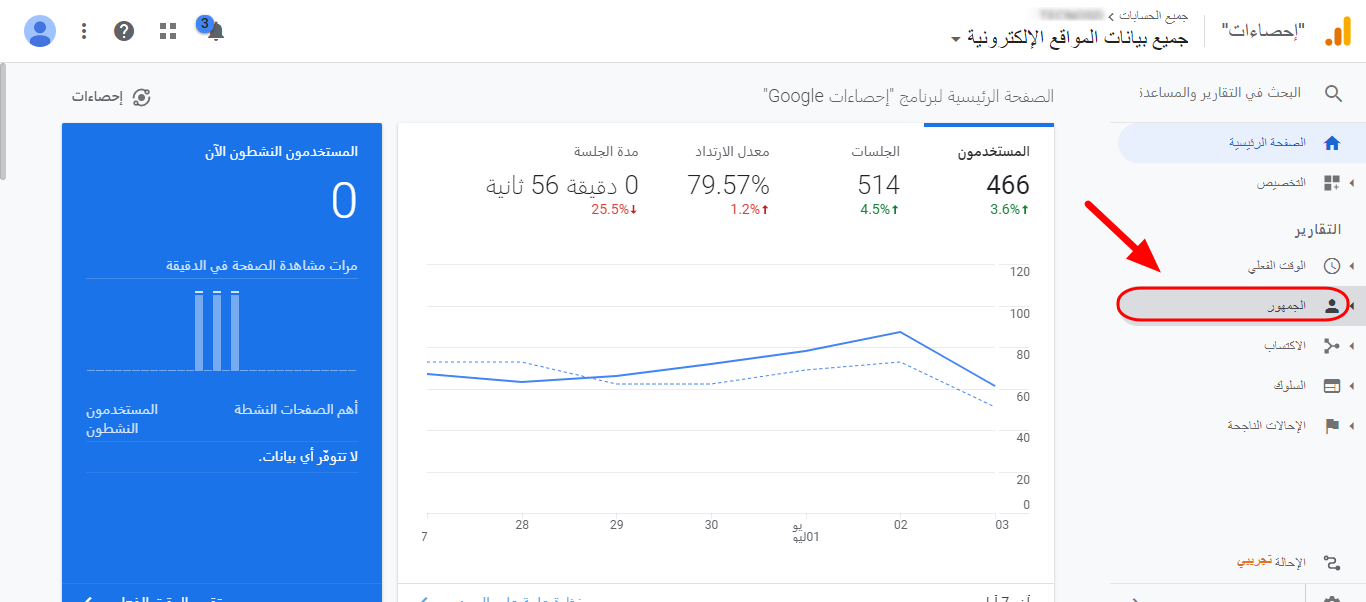The height and width of the screenshot is (602, 1366).
Task: Click the sessions value 514
Action: tap(879, 185)
